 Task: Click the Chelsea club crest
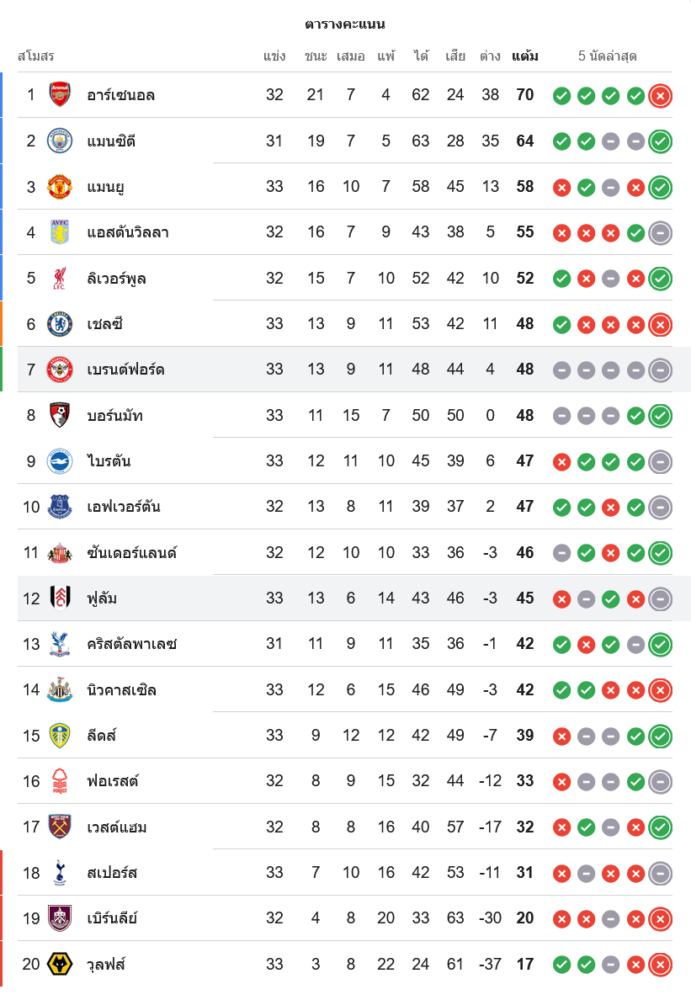(60, 324)
